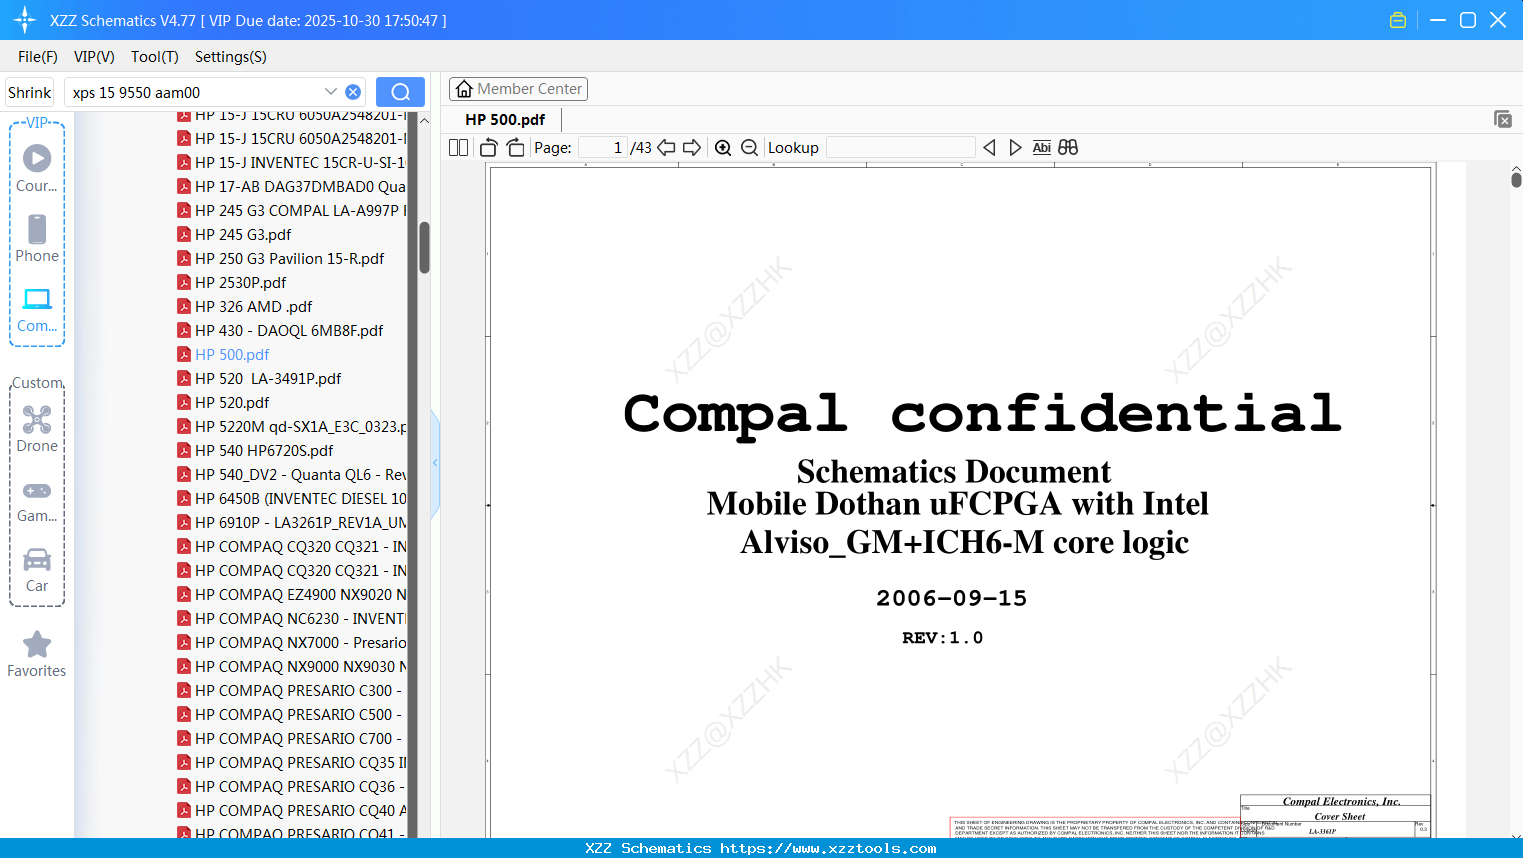Click the page number input field
Viewport: 1523px width, 858px height.
[x=603, y=148]
